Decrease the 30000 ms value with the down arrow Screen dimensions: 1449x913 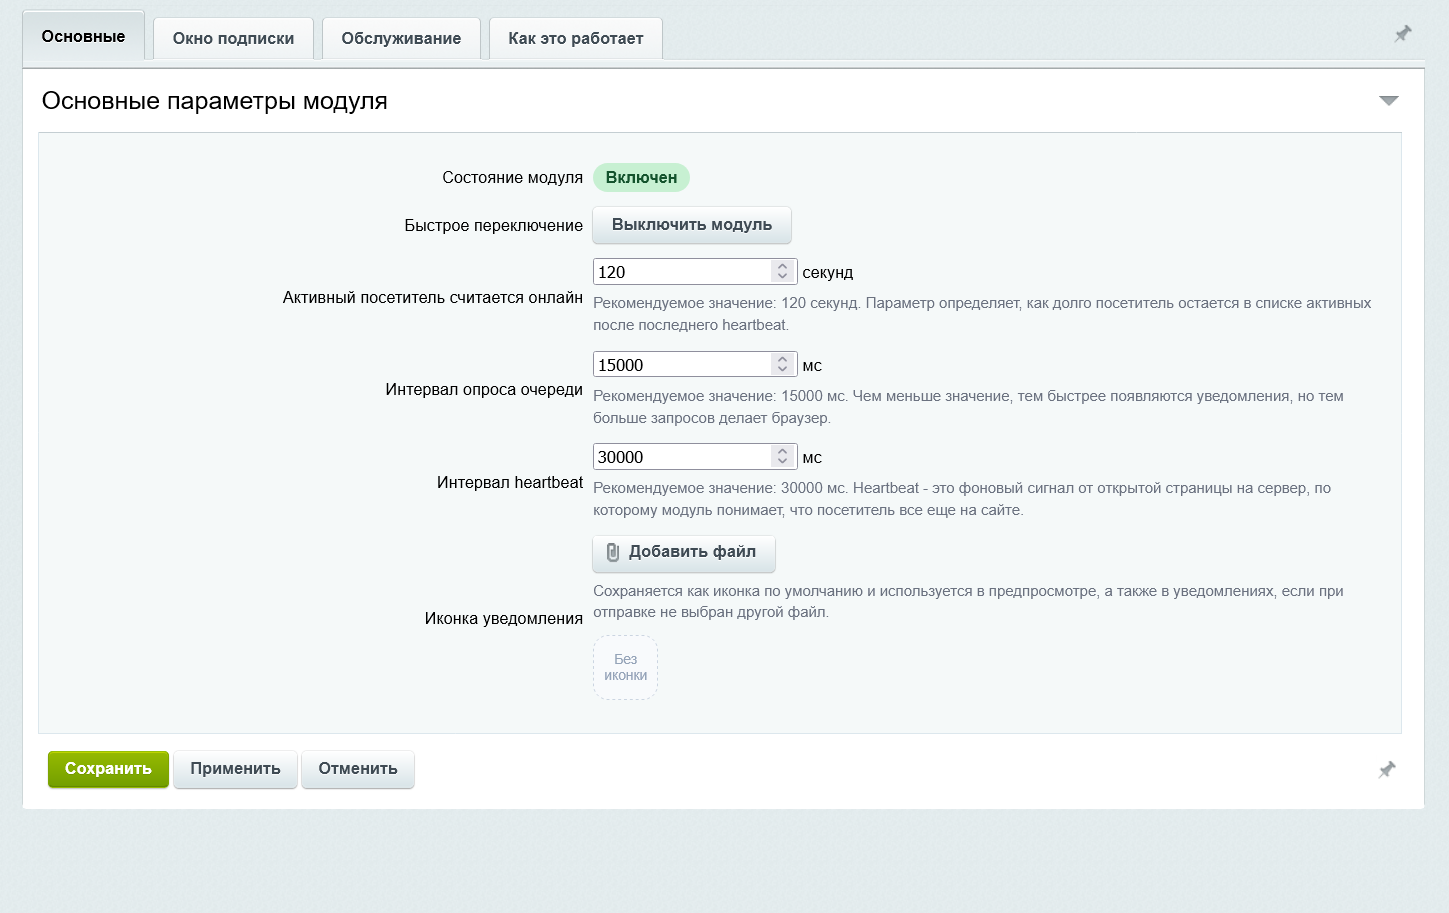[x=783, y=462]
